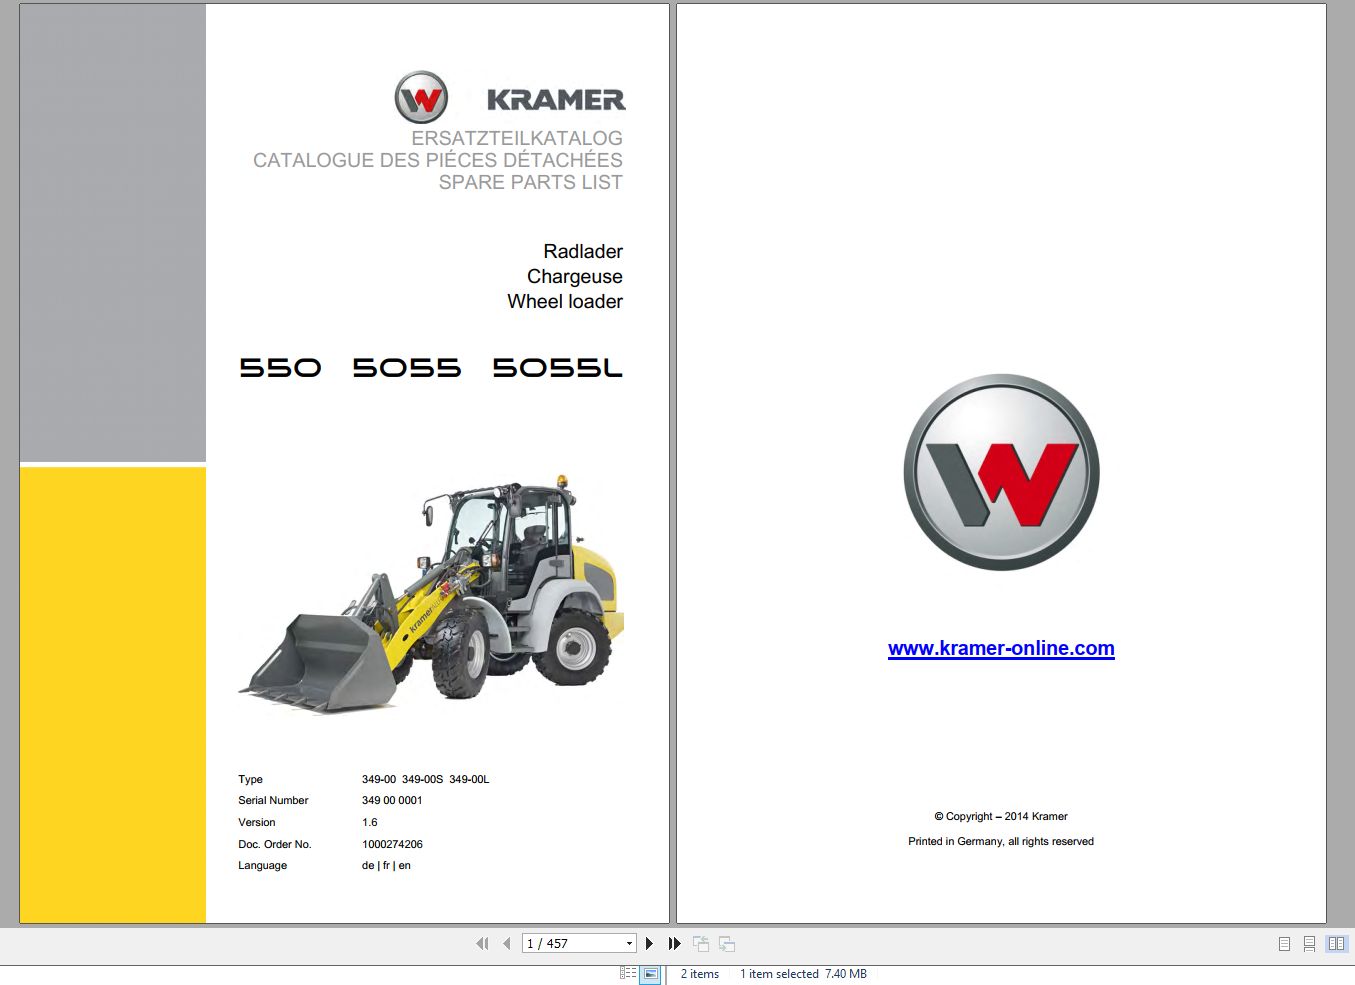Screen dimensions: 1355x985
Task: Open the www.kramer-online.com link
Action: click(x=1001, y=648)
